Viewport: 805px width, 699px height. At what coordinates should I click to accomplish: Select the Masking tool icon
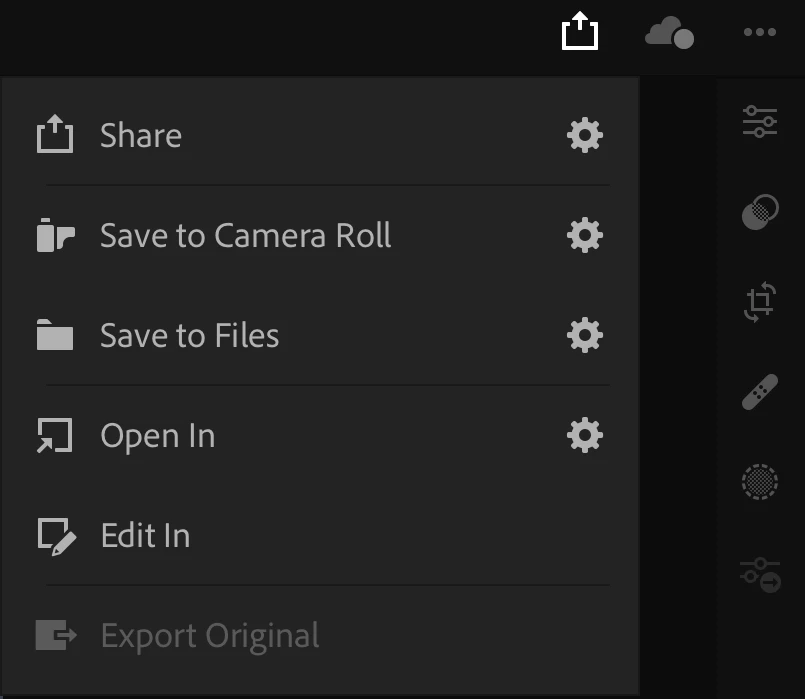pos(760,212)
